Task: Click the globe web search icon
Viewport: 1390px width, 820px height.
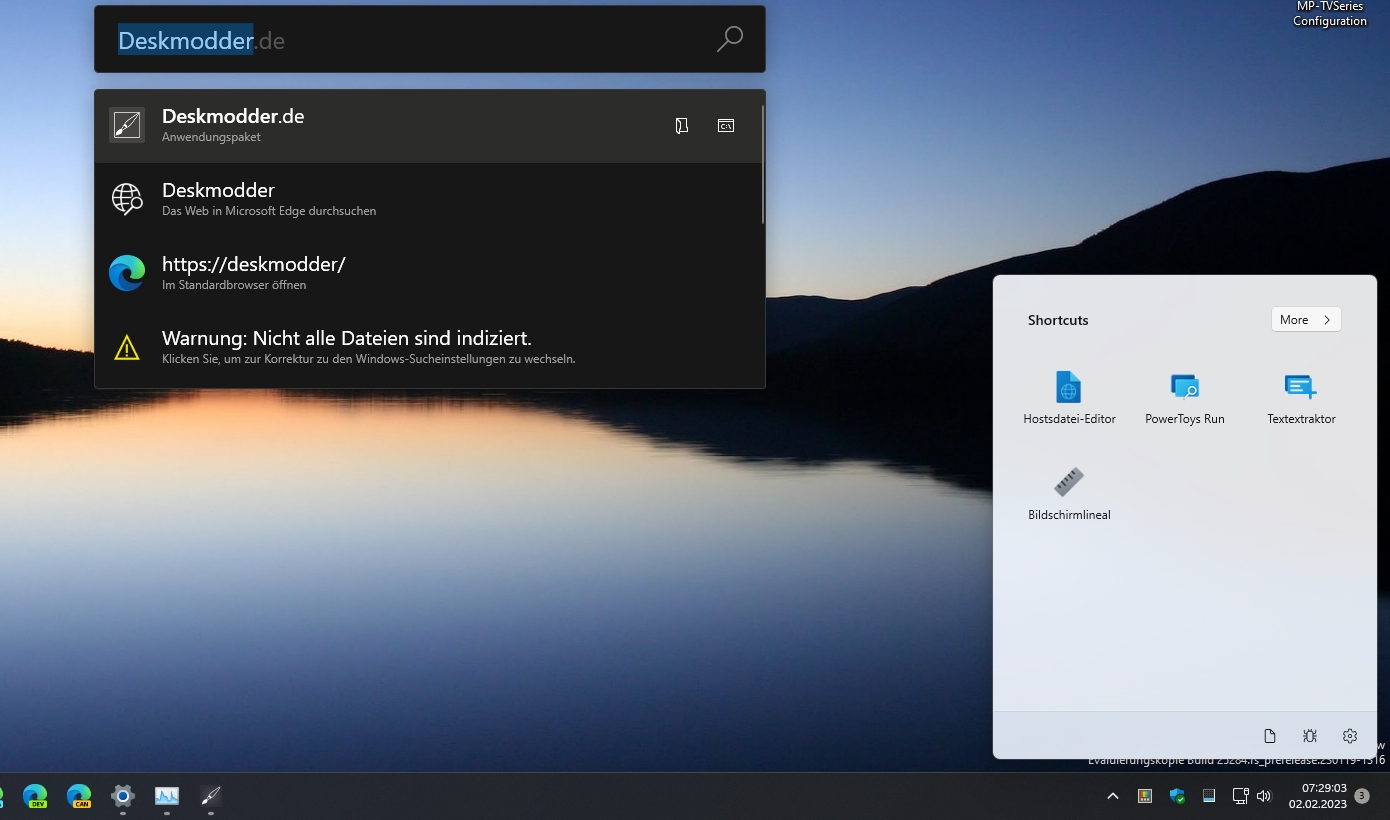Action: click(x=127, y=199)
